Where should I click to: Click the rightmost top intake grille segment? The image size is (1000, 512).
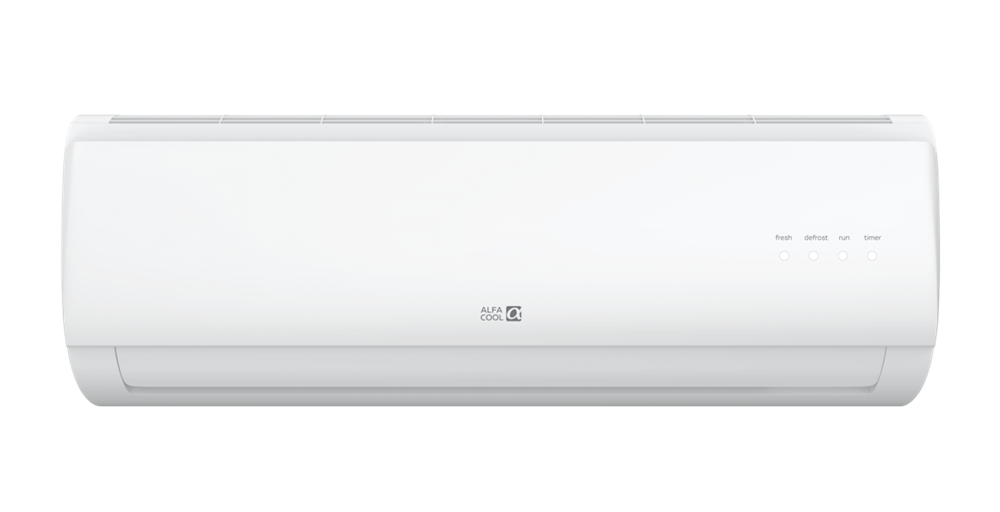tap(821, 120)
